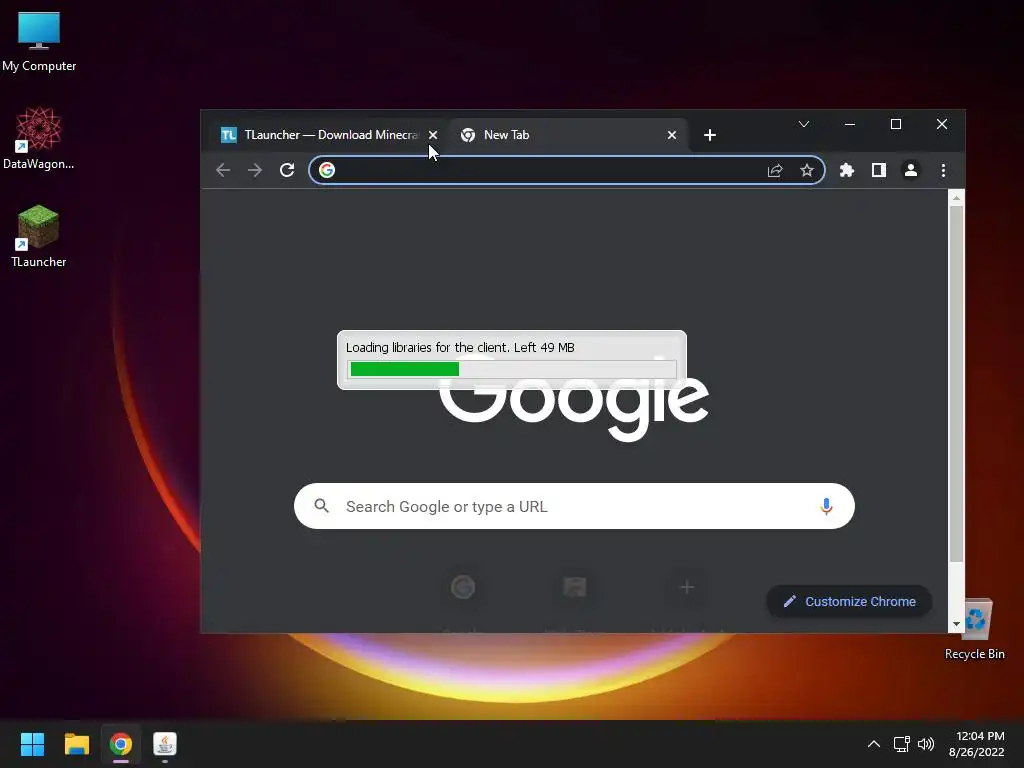1024x768 pixels.
Task: Close the TLauncher browser tab
Action: pyautogui.click(x=433, y=135)
